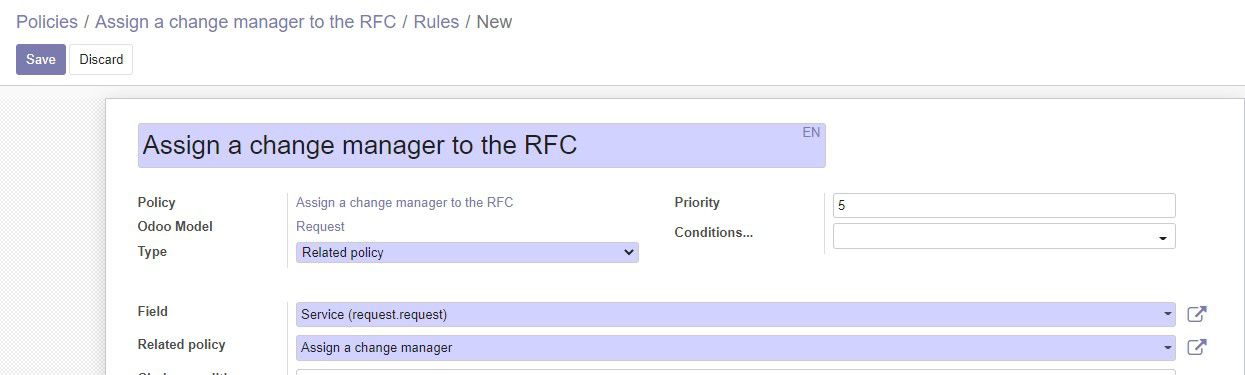
Task: Click the EN translation indicator
Action: 811,132
